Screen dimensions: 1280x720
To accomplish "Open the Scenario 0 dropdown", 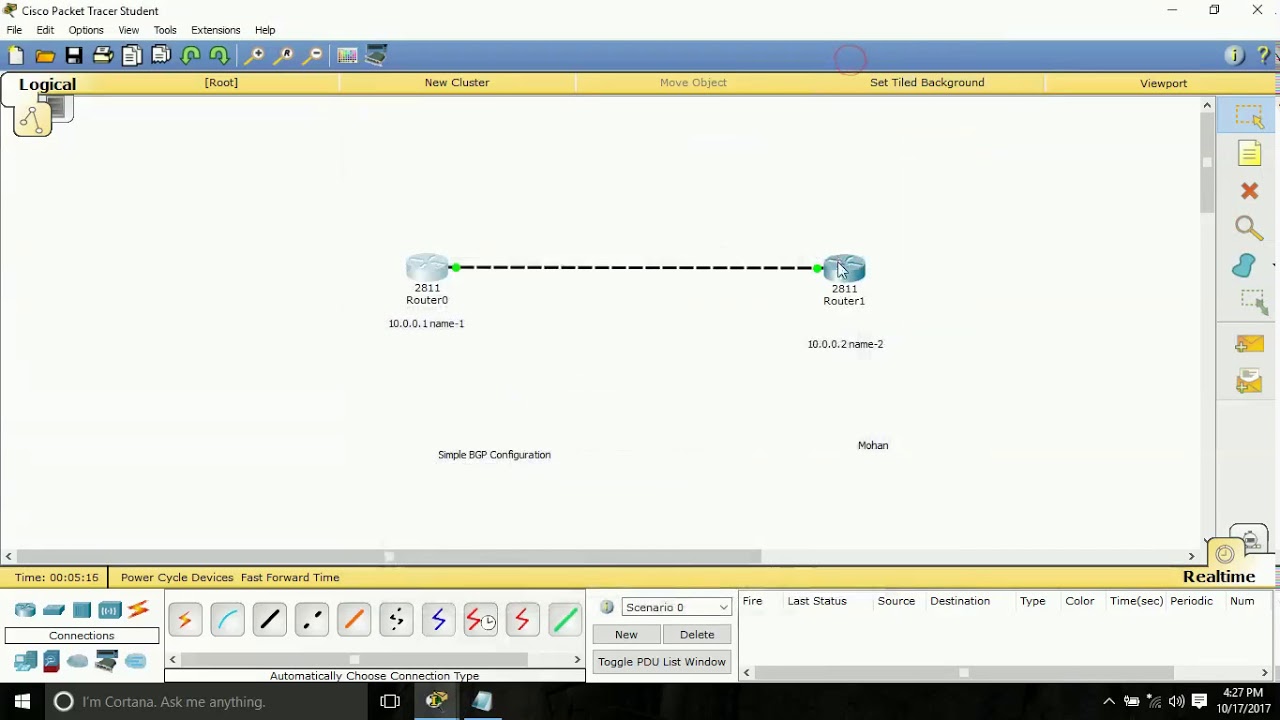I will pyautogui.click(x=677, y=607).
